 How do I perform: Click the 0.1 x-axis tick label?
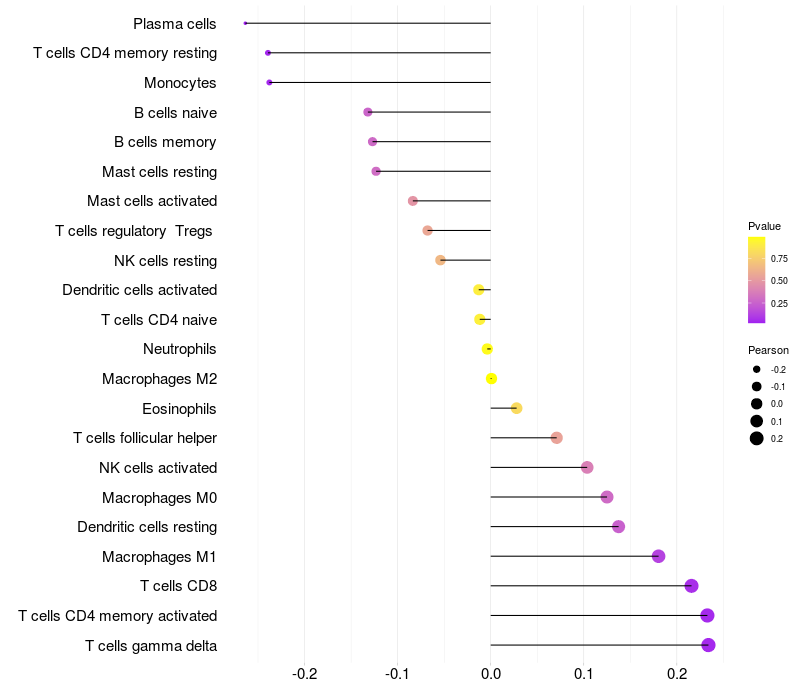584,674
